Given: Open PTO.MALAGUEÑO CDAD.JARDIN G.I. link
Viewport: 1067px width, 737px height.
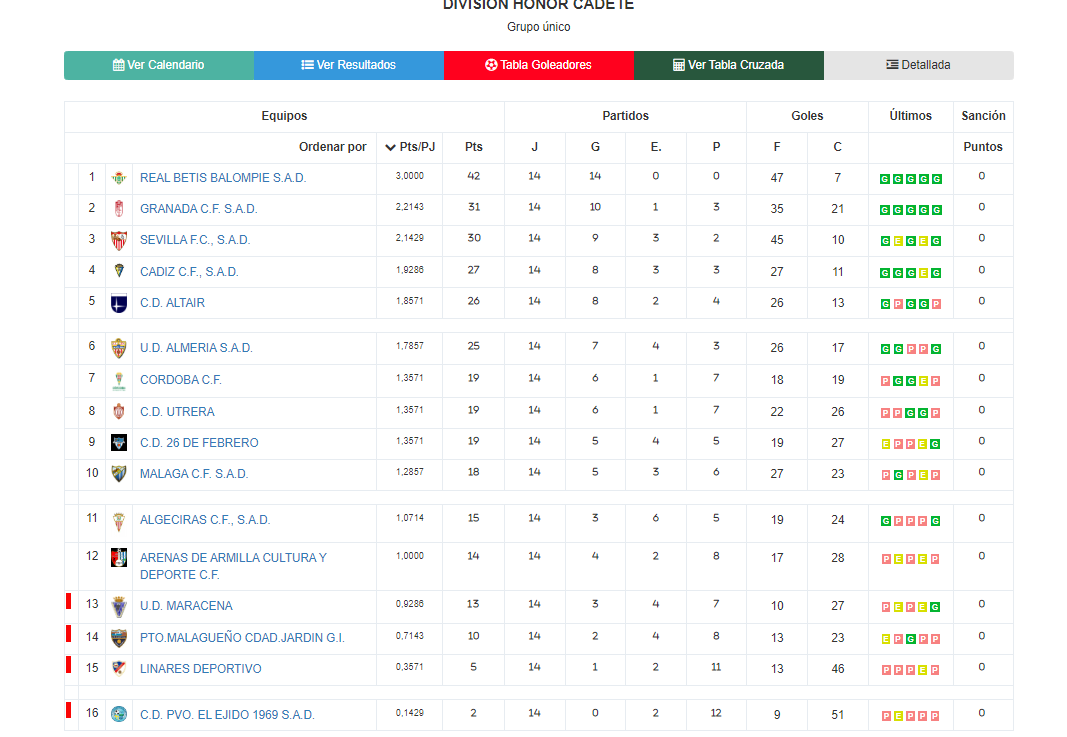Looking at the screenshot, I should [242, 638].
